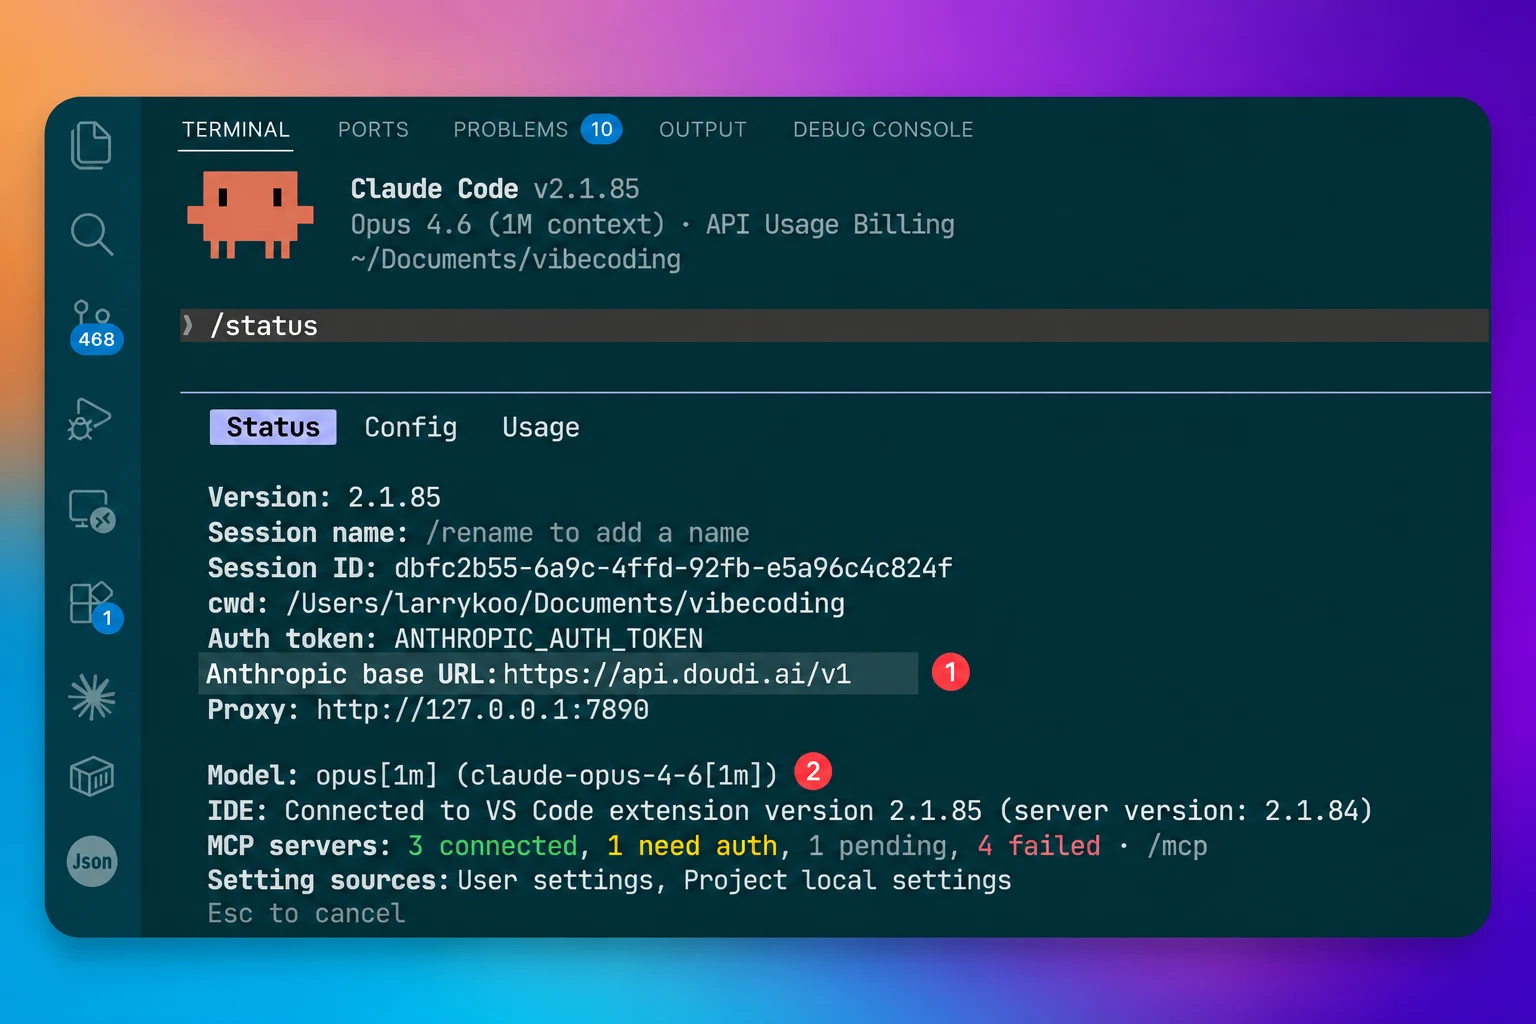
Task: Switch to the TERMINAL panel tab
Action: tap(236, 130)
